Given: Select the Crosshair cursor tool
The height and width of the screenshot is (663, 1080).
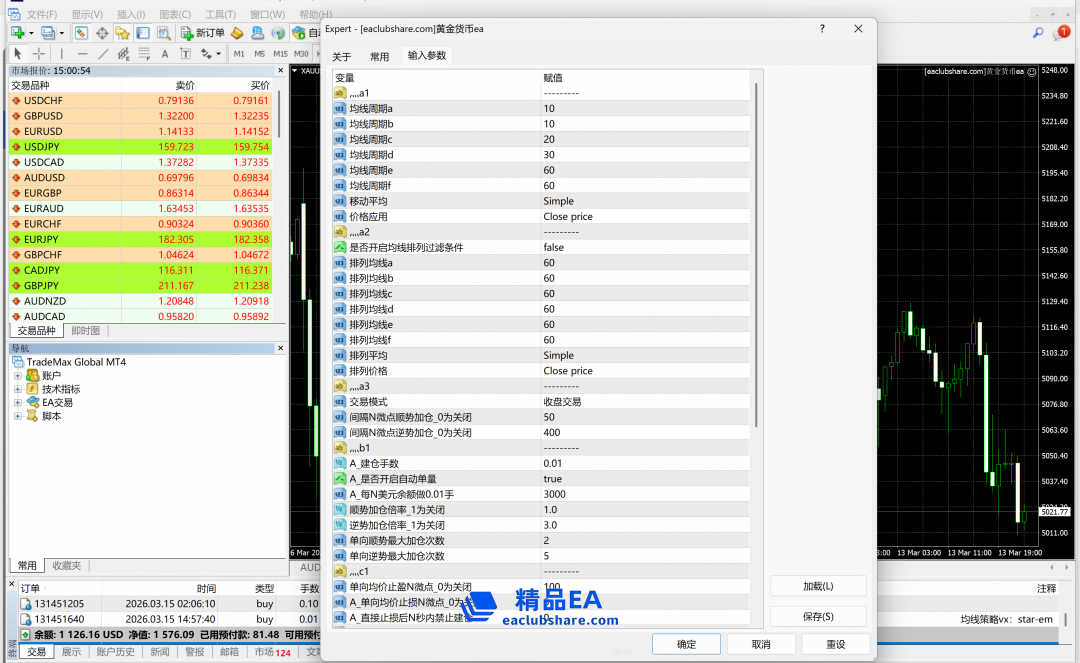Looking at the screenshot, I should point(39,54).
